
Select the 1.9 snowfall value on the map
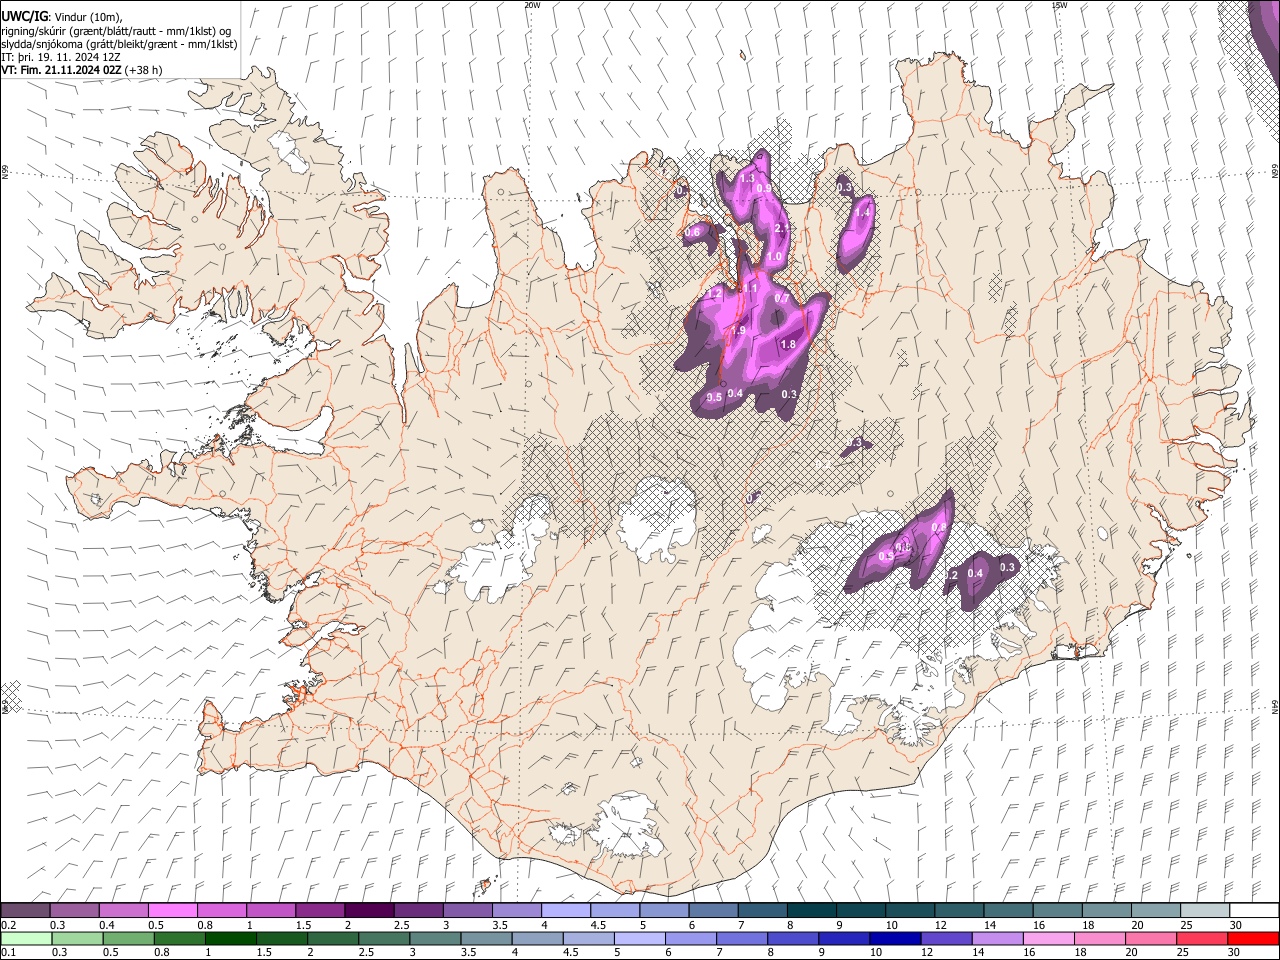pos(738,331)
